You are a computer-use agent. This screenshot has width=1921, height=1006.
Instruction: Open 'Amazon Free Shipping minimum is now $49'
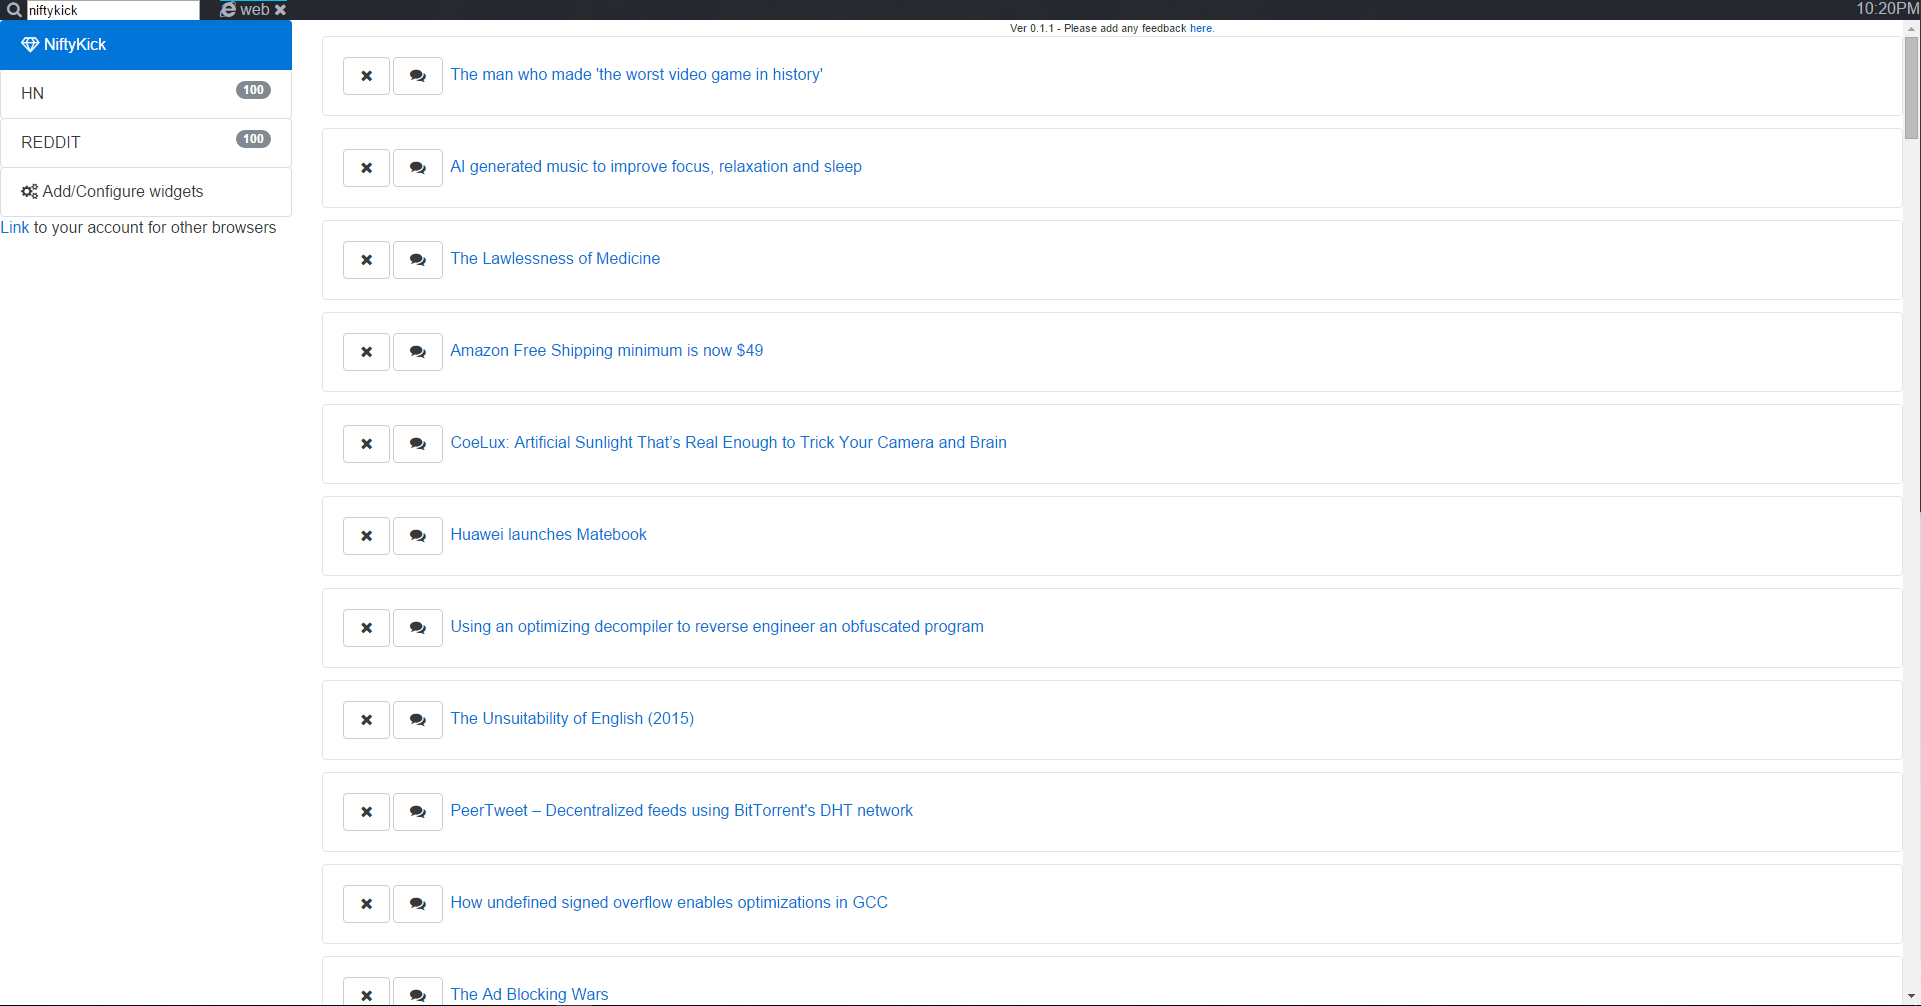(607, 351)
